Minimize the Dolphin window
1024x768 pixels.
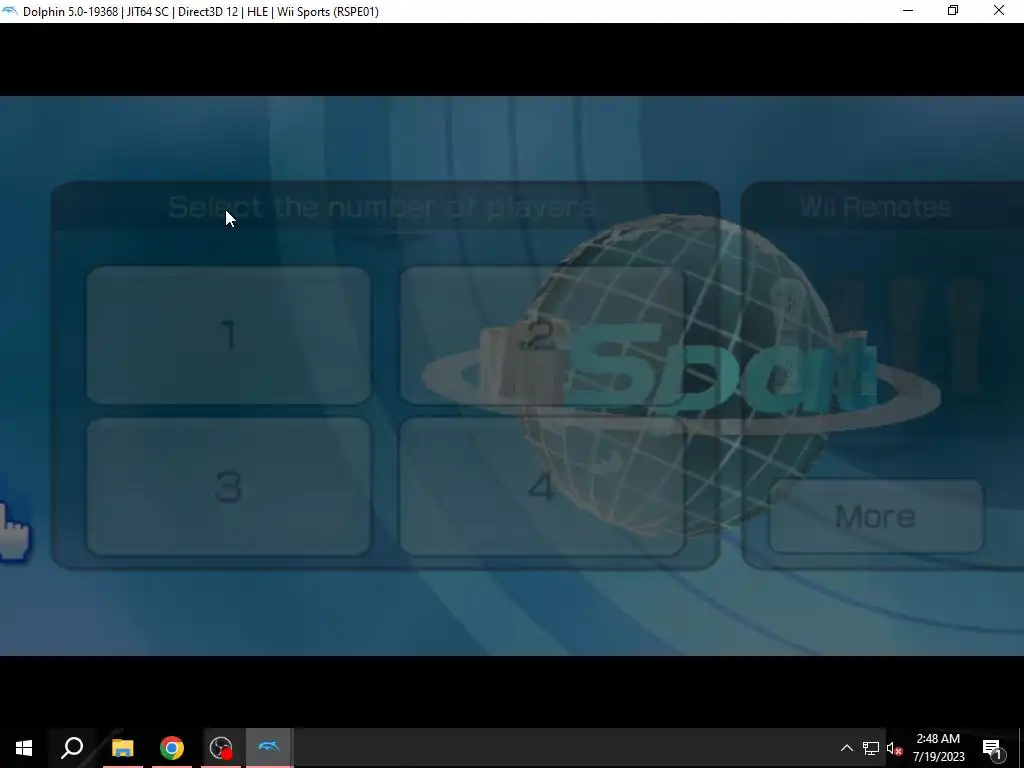908,11
